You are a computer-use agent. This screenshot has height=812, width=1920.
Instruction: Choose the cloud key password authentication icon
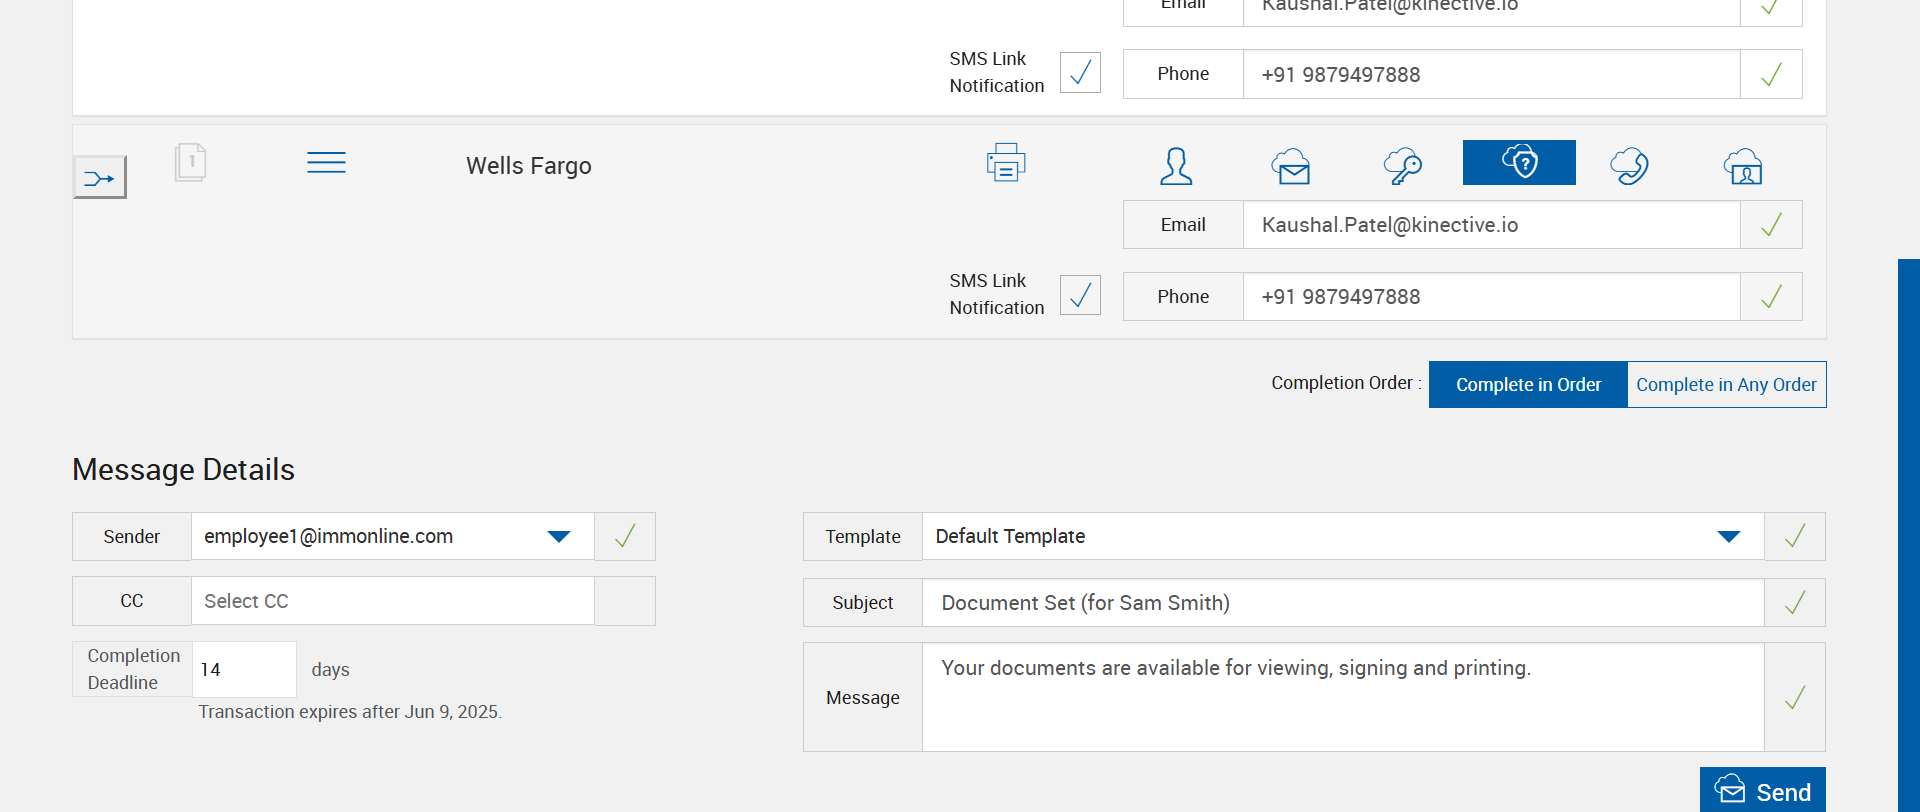point(1403,166)
